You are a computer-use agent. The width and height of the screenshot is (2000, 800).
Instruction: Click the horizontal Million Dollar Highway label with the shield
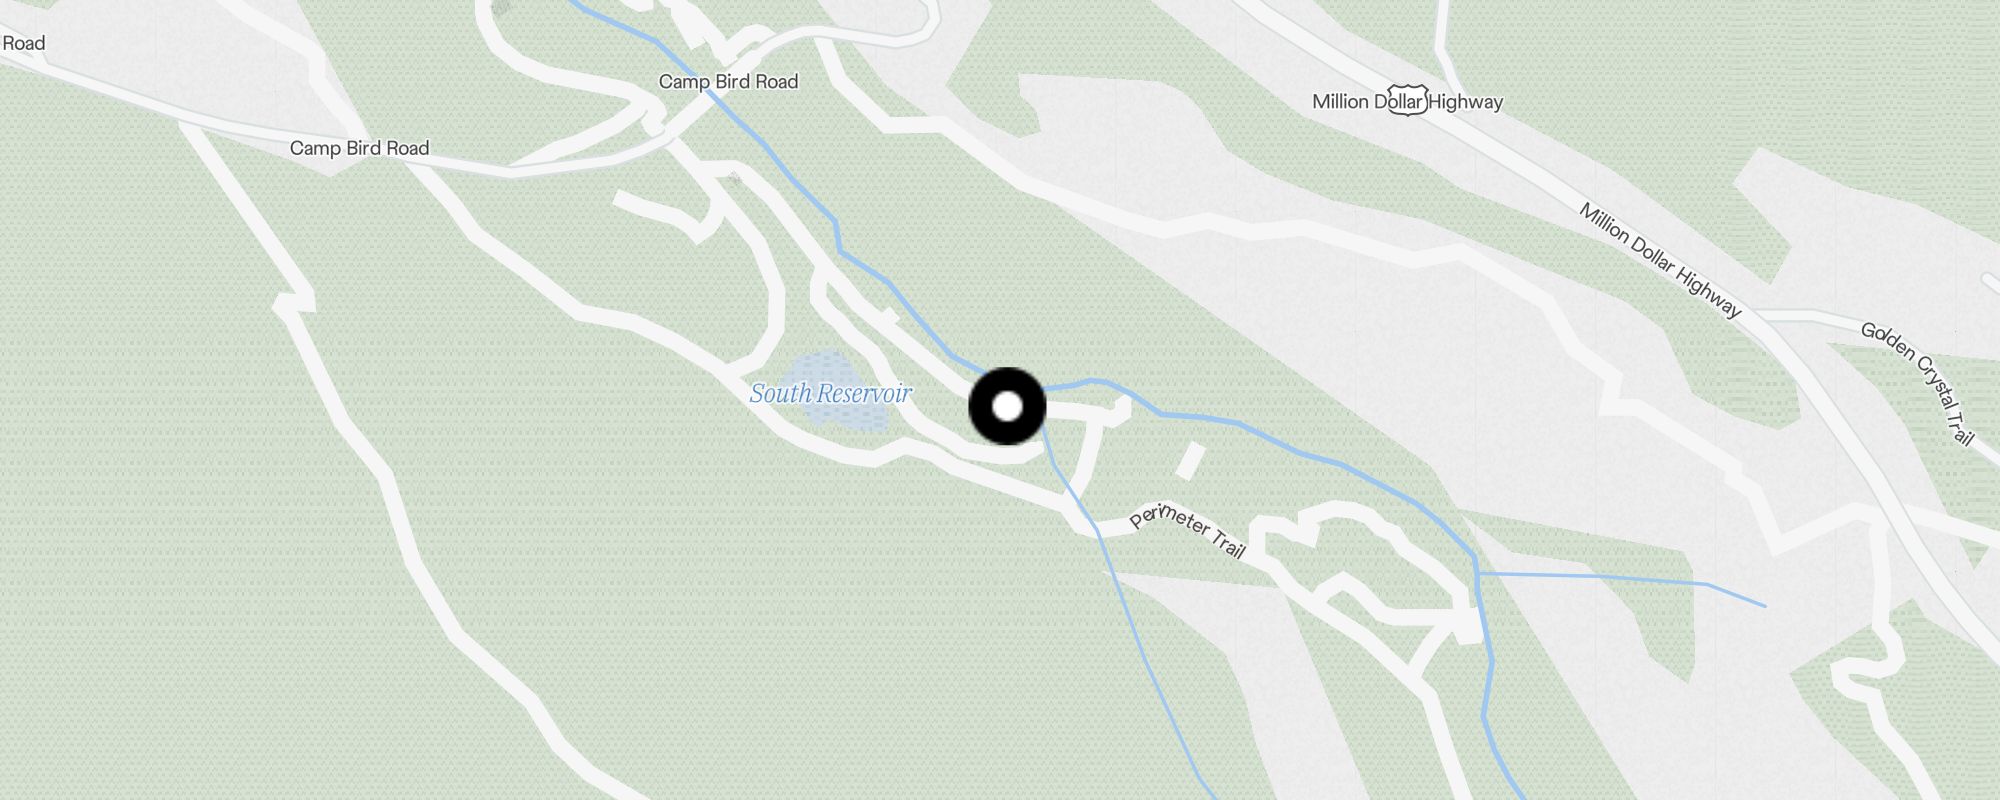(x=1407, y=101)
